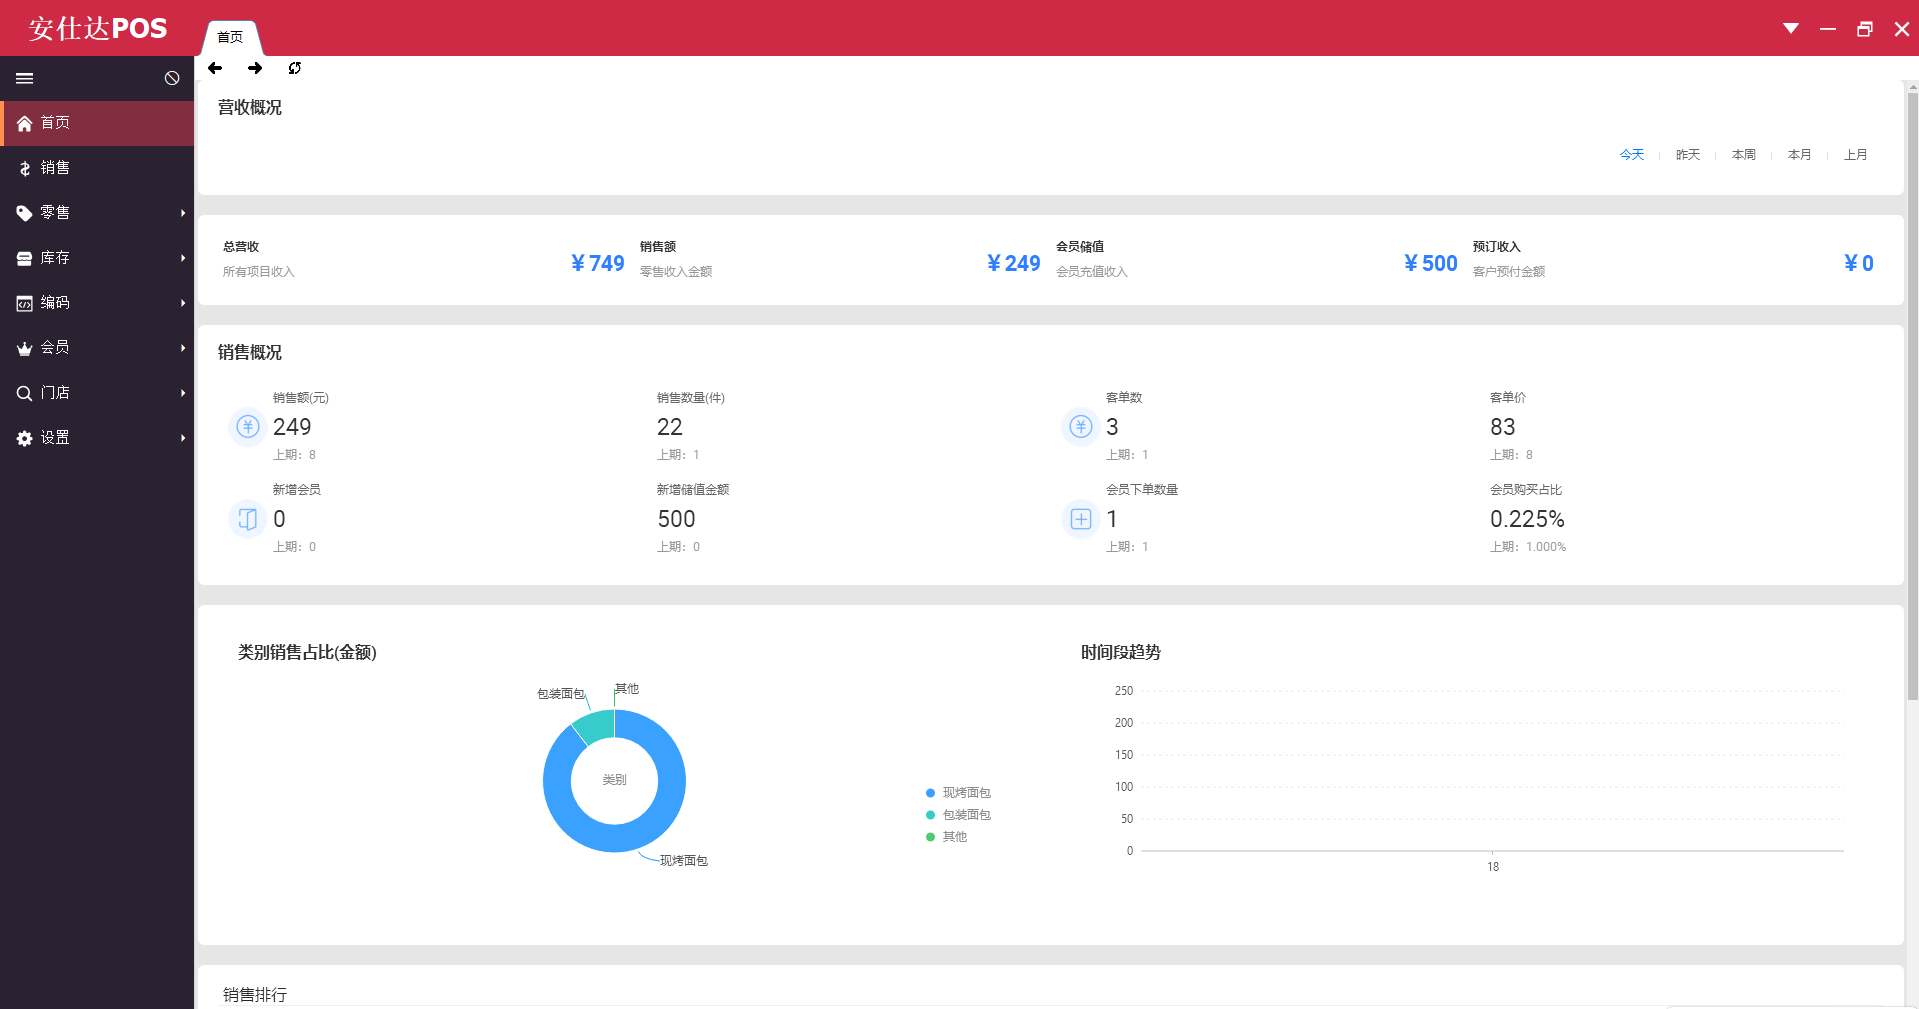Image resolution: width=1919 pixels, height=1009 pixels.
Task: Click the 门店 magnifier icon
Action: tap(24, 393)
